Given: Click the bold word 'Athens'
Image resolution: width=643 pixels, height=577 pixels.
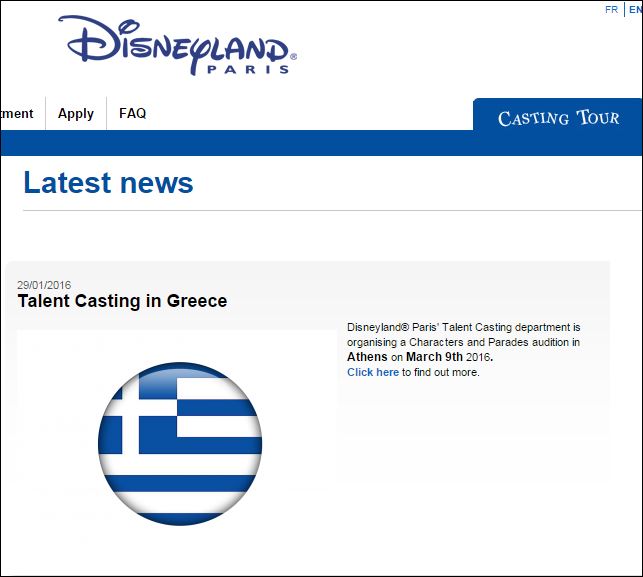Looking at the screenshot, I should tap(367, 357).
